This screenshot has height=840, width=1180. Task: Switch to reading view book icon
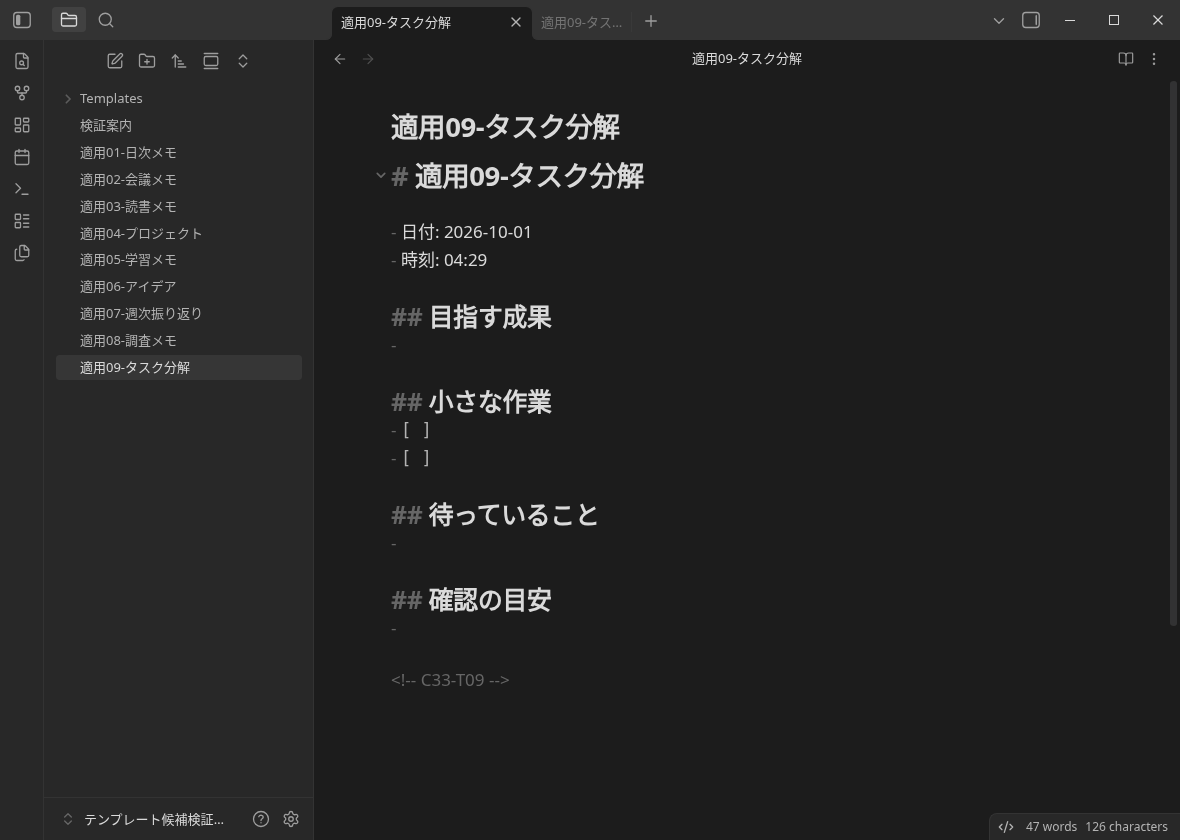tap(1126, 59)
